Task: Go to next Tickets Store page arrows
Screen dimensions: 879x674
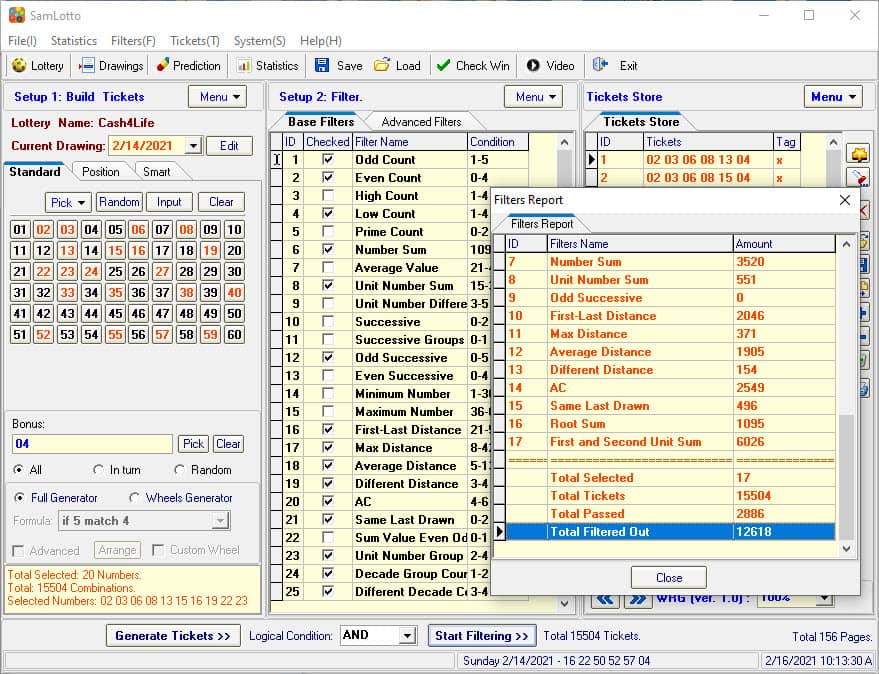Action: tap(637, 599)
